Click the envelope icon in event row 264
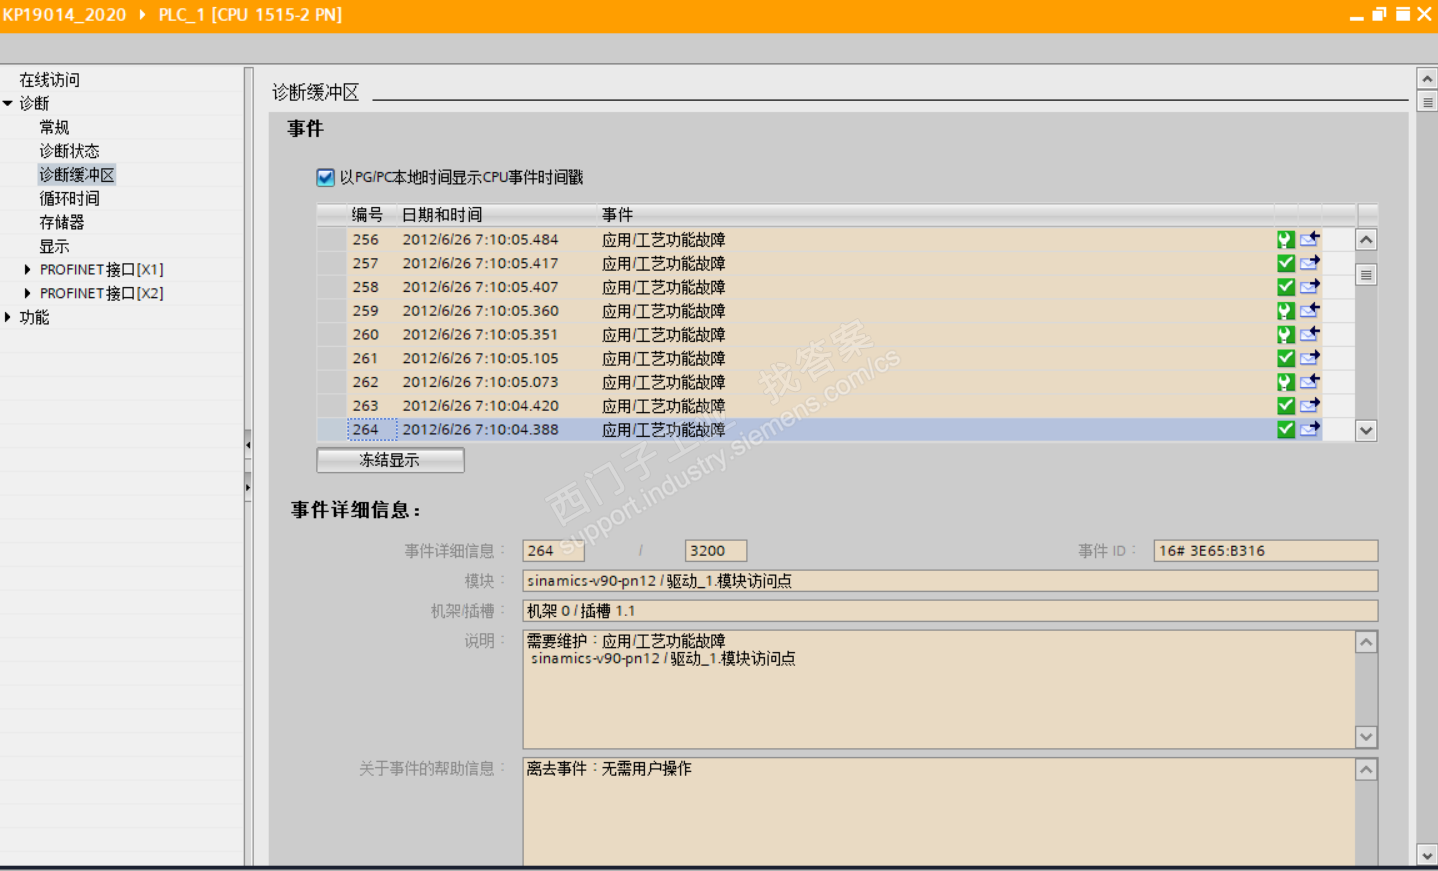Screen dimensions: 1438x871 [x=1310, y=429]
